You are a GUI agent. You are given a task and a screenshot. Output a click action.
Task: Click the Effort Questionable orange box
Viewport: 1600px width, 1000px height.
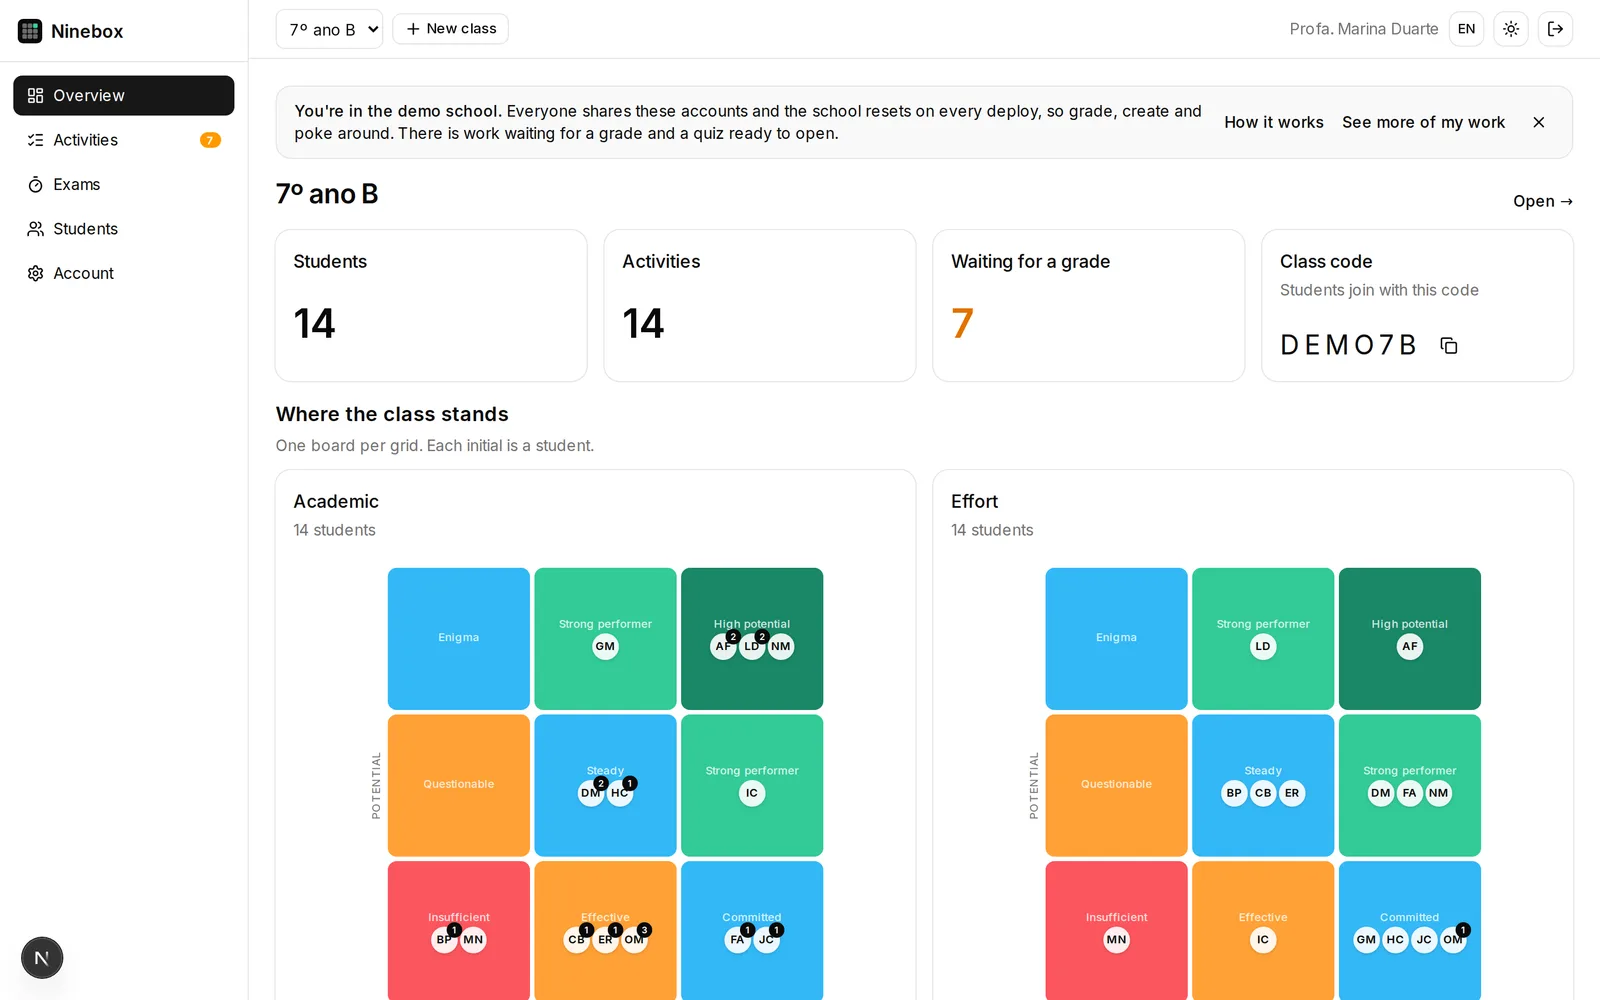point(1116,785)
